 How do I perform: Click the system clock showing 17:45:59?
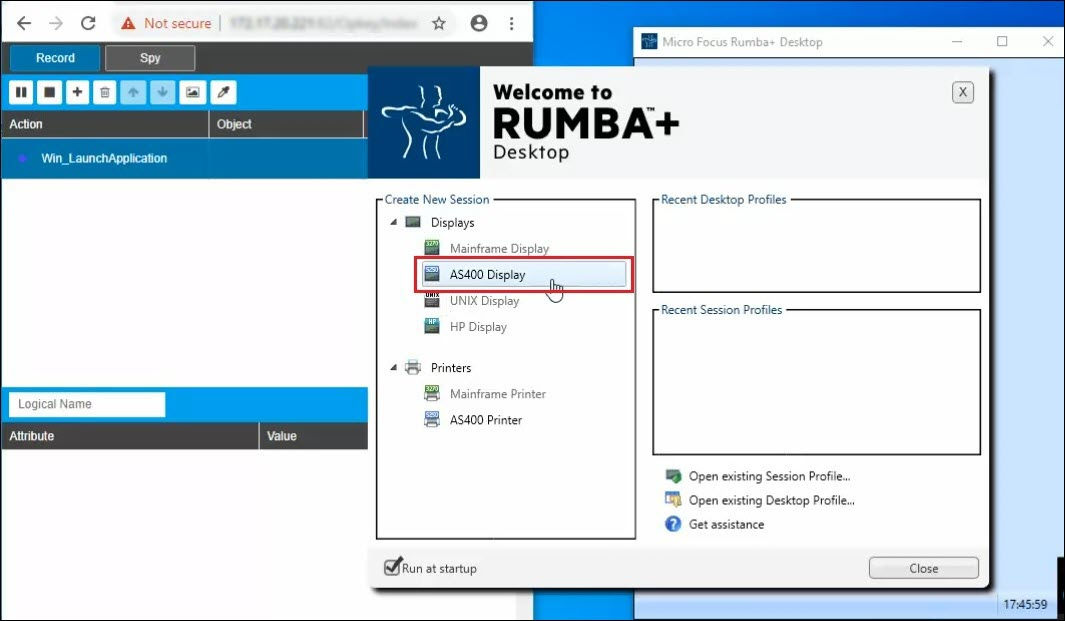tap(1025, 604)
